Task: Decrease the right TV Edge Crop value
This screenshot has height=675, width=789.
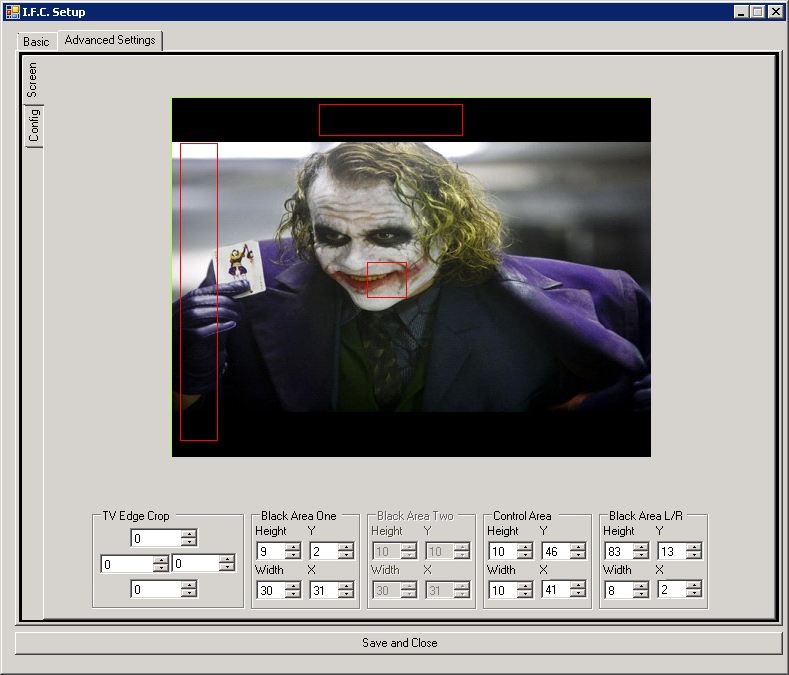Action: pyautogui.click(x=227, y=568)
